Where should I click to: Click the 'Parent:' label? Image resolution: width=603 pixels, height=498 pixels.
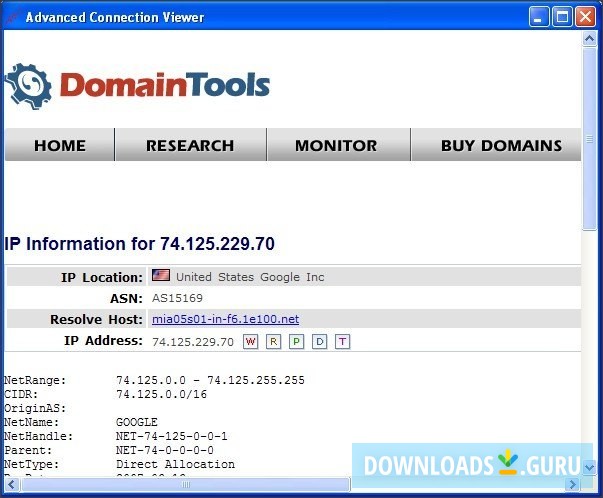pos(28,450)
